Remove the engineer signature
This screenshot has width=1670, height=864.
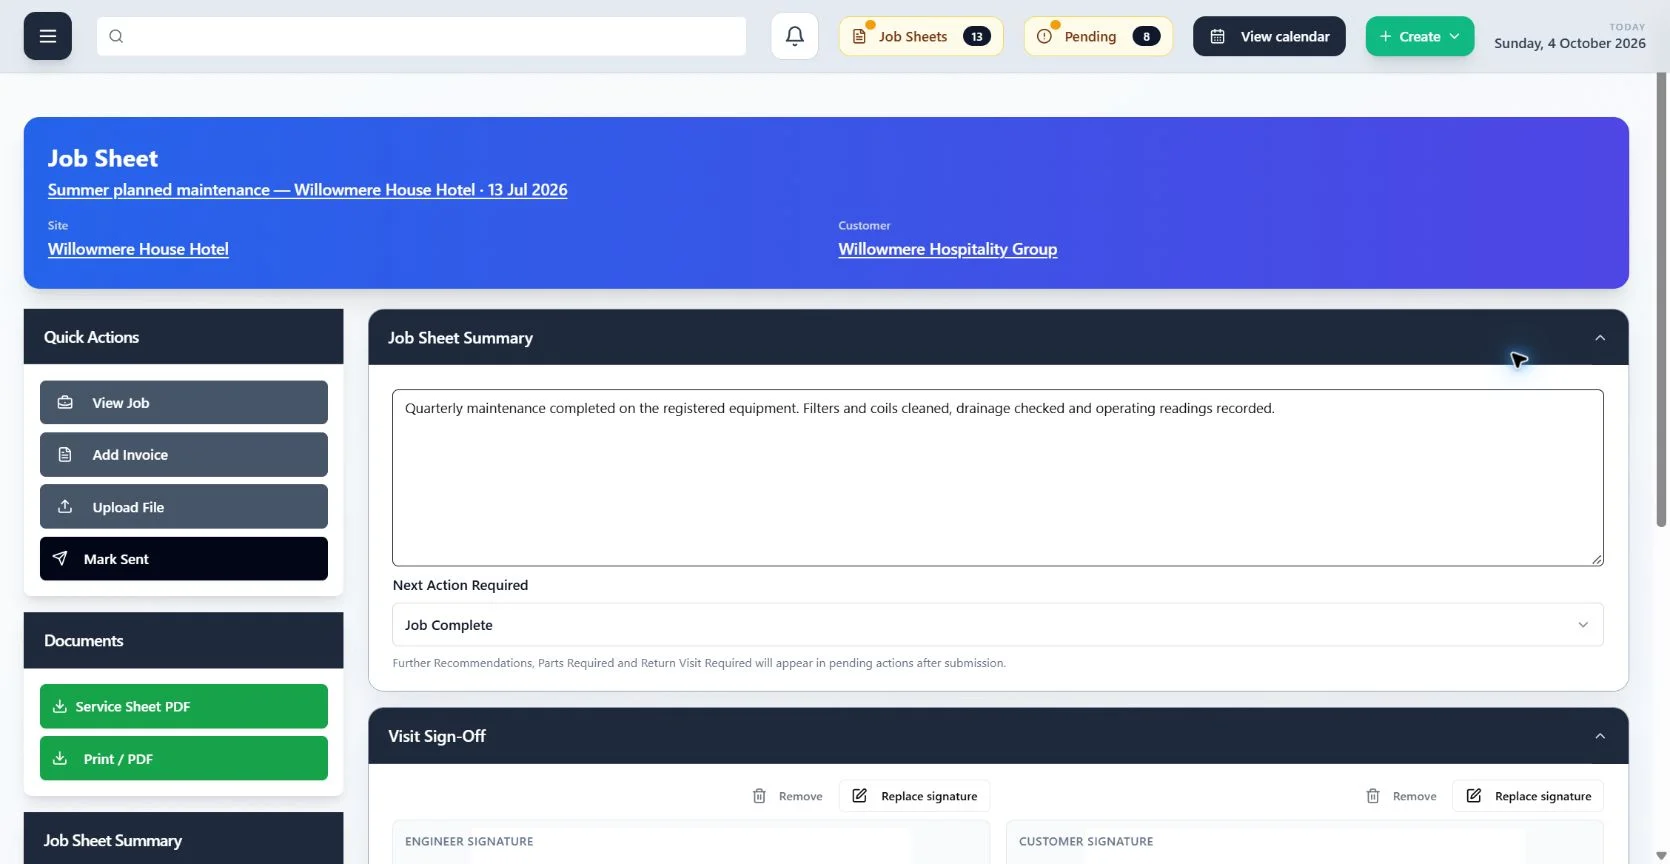point(788,796)
